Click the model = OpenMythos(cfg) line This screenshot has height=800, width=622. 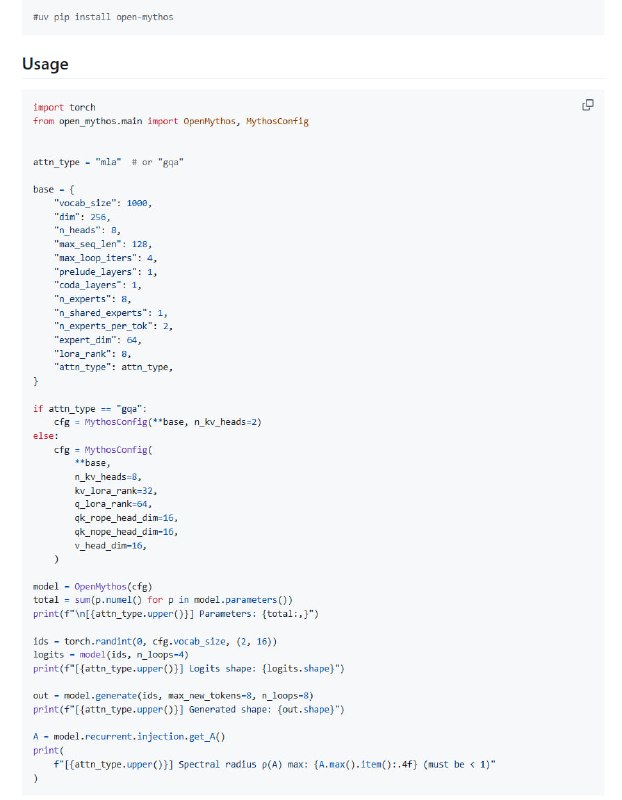coord(92,586)
